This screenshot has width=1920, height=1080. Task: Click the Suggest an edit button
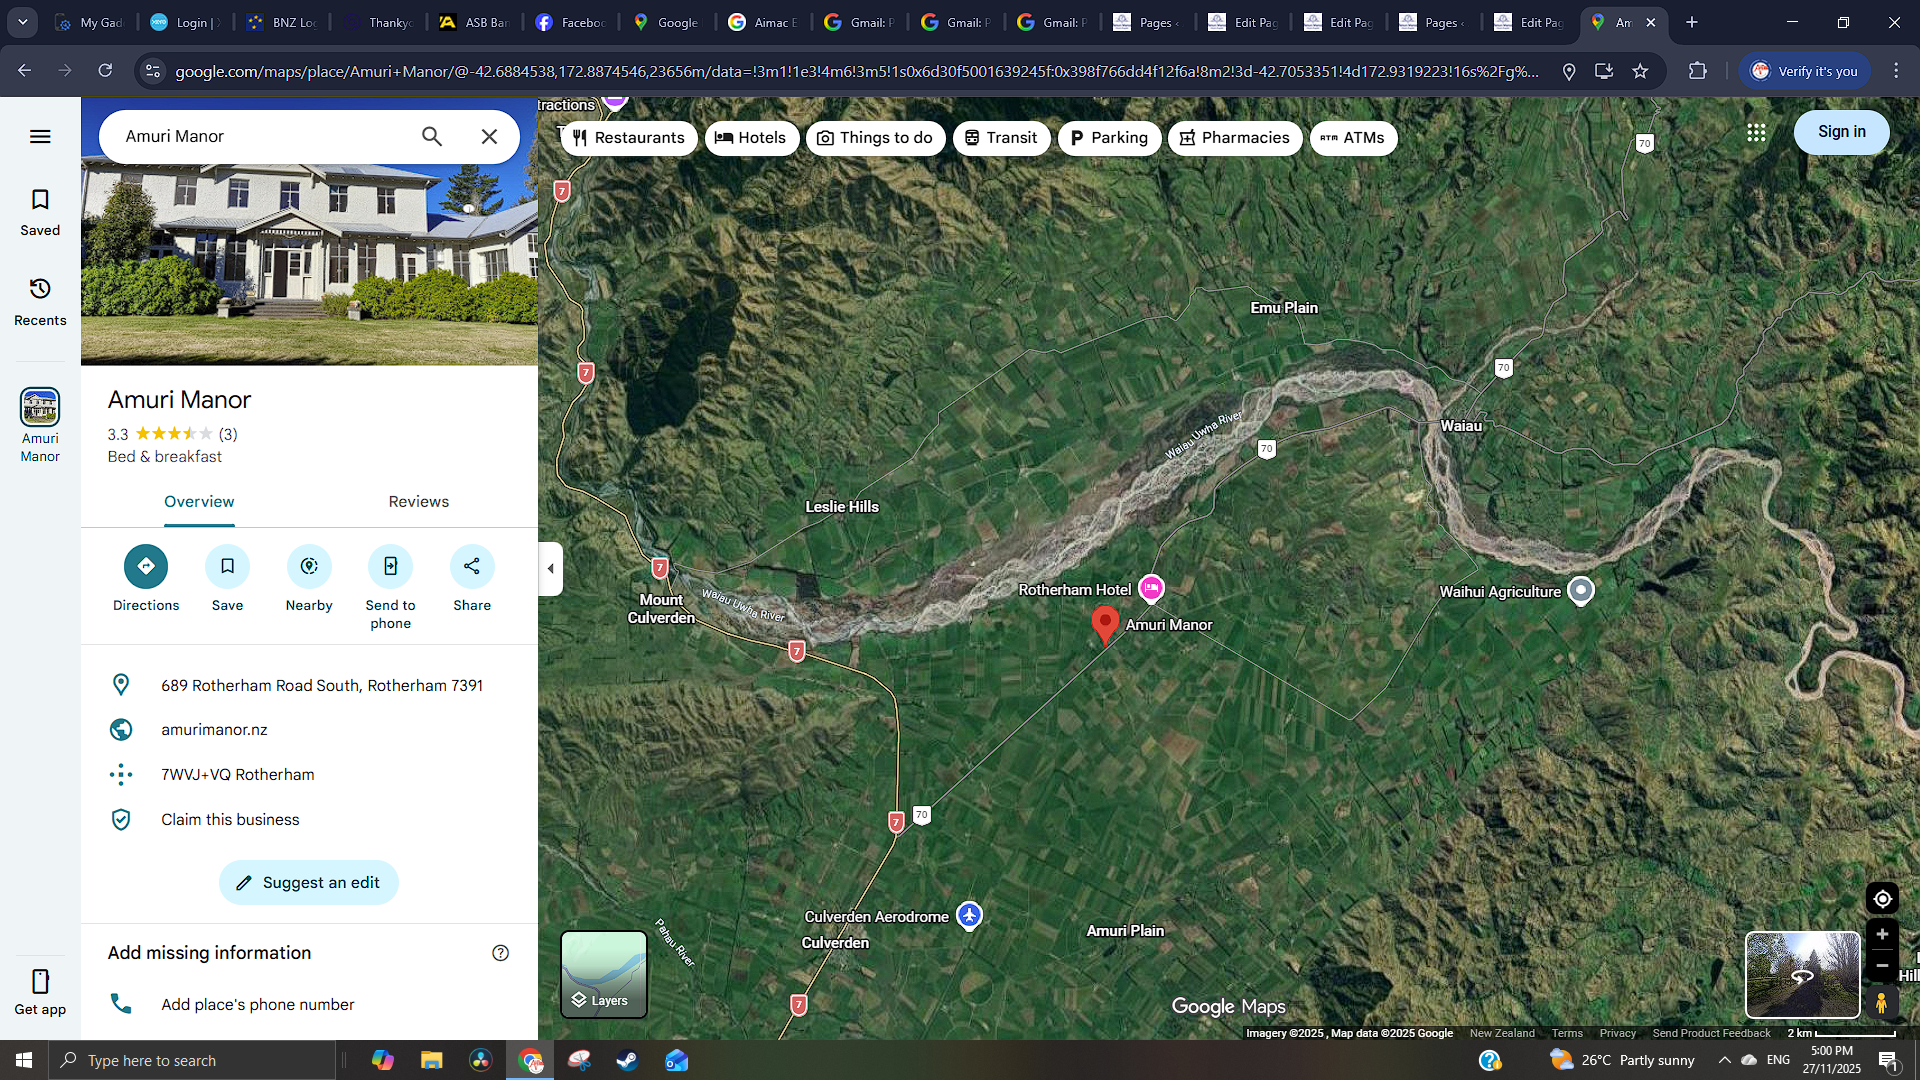[308, 883]
